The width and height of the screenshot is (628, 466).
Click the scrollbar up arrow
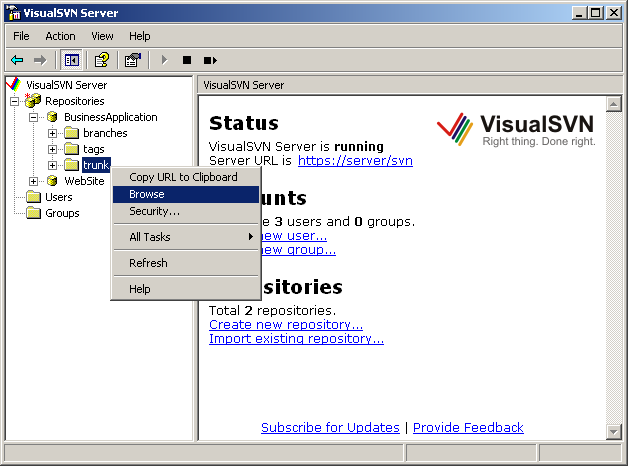pos(613,104)
